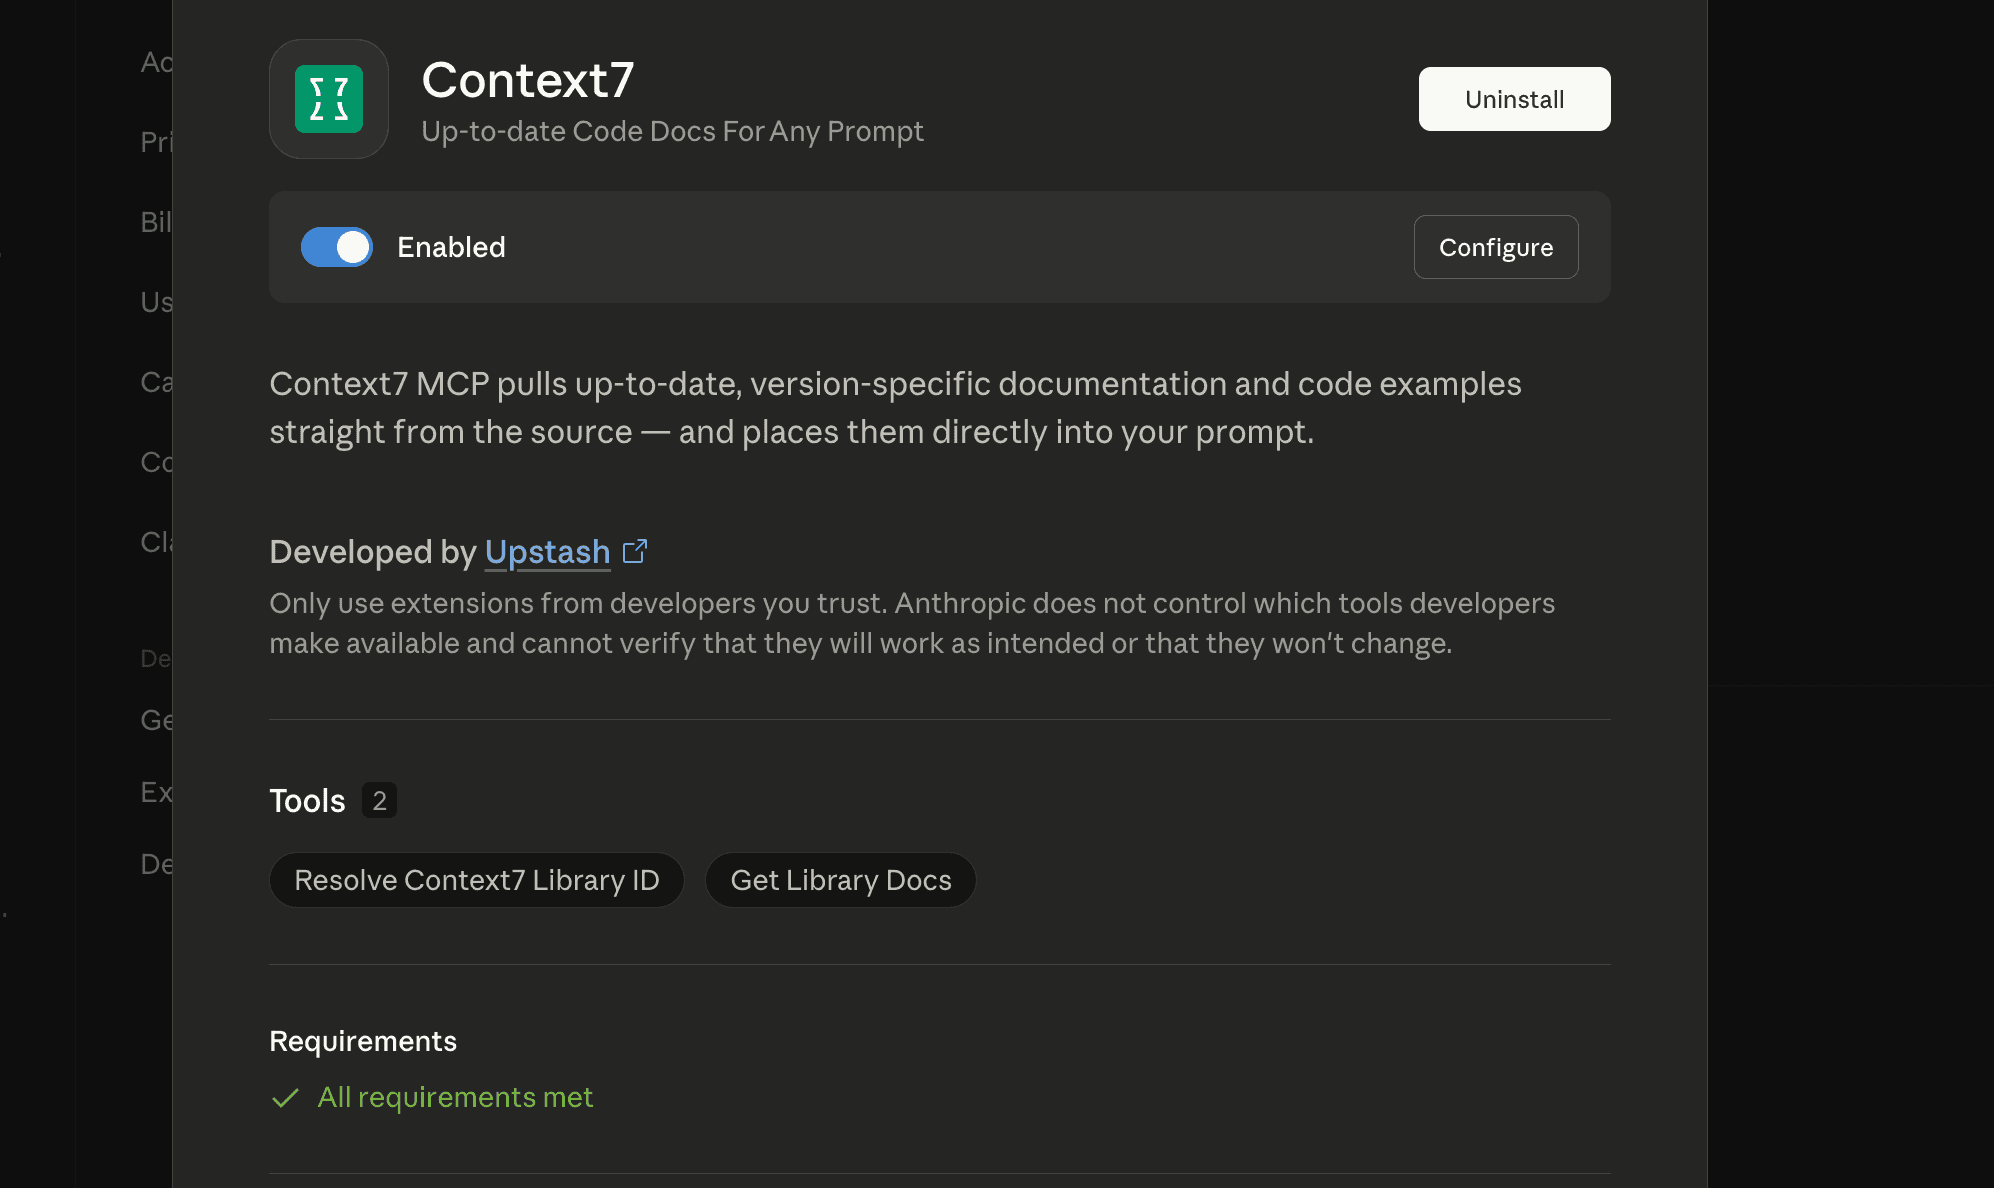Select the Get Library Docs tool chip
The width and height of the screenshot is (1994, 1188).
tap(840, 880)
